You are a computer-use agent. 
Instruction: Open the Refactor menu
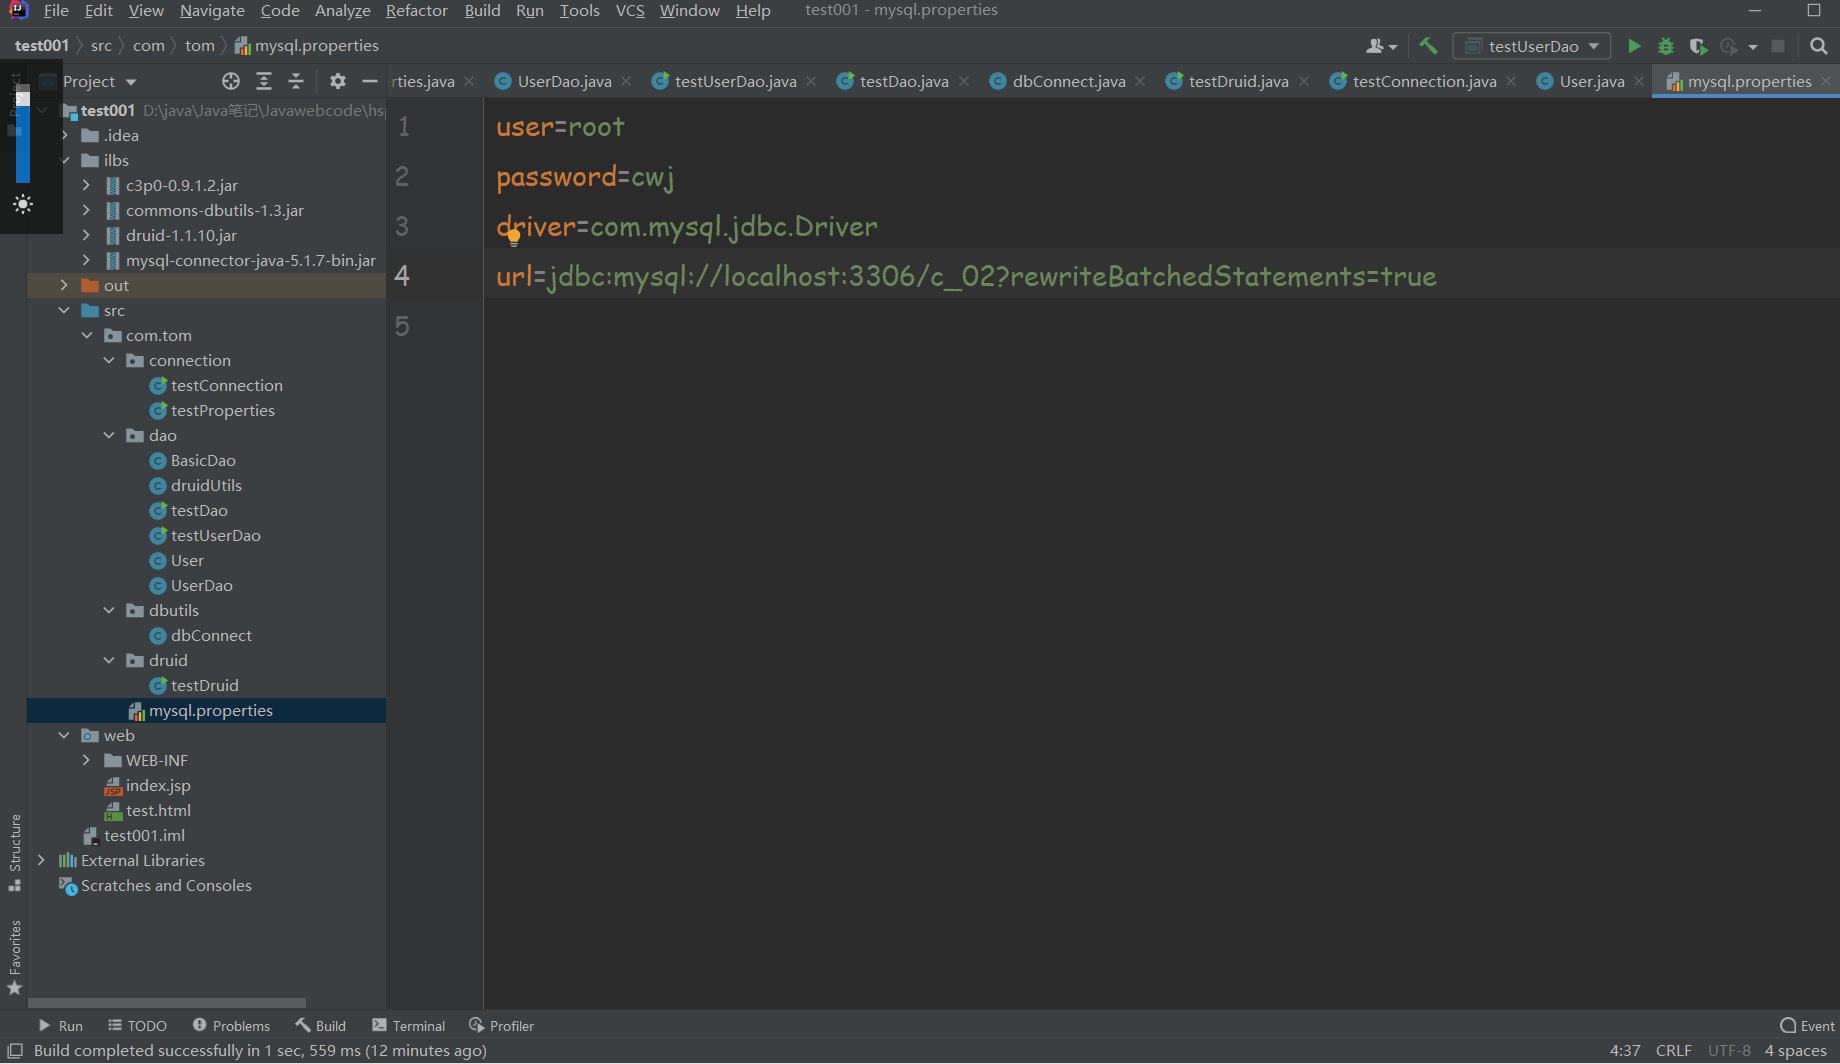click(x=417, y=10)
